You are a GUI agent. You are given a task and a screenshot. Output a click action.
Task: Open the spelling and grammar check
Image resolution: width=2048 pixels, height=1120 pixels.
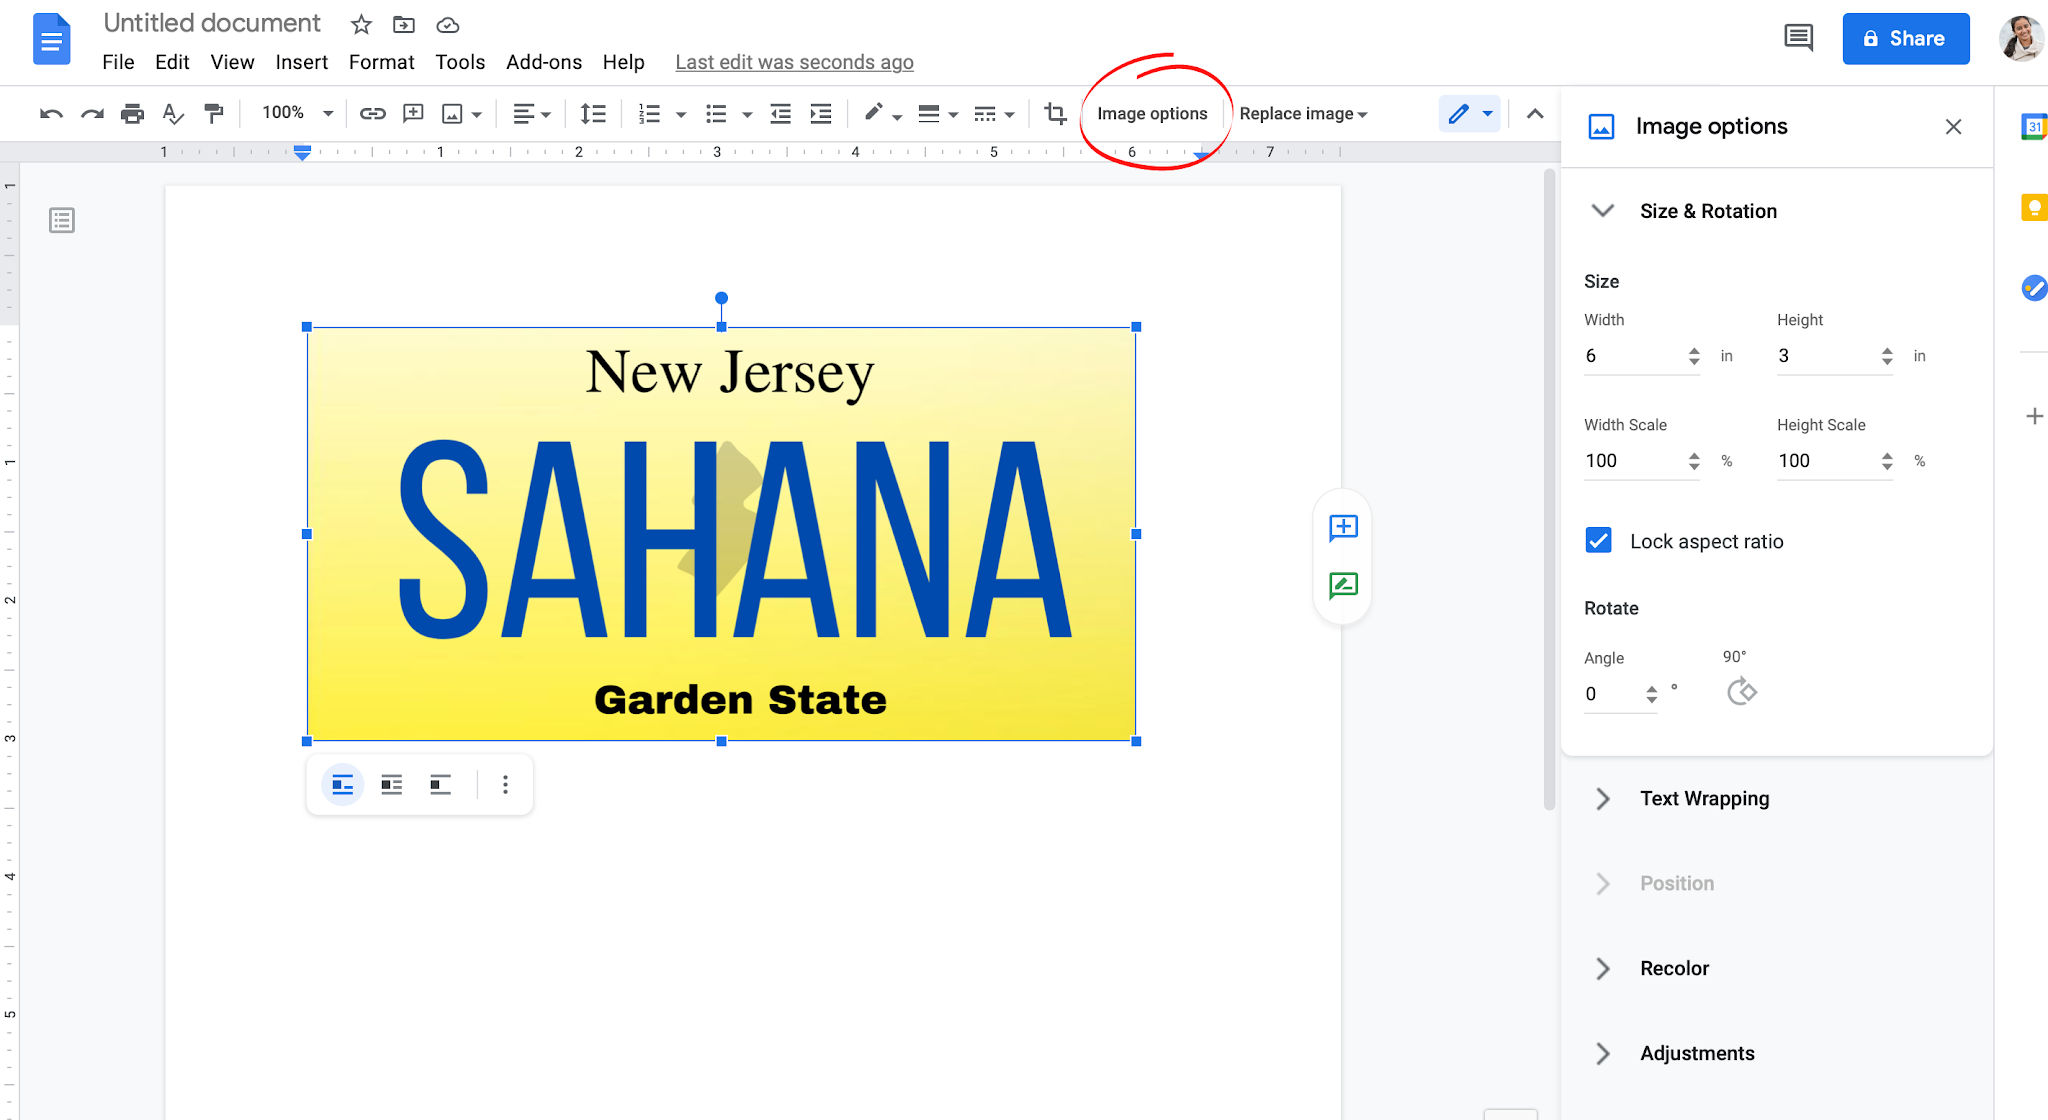(x=172, y=113)
